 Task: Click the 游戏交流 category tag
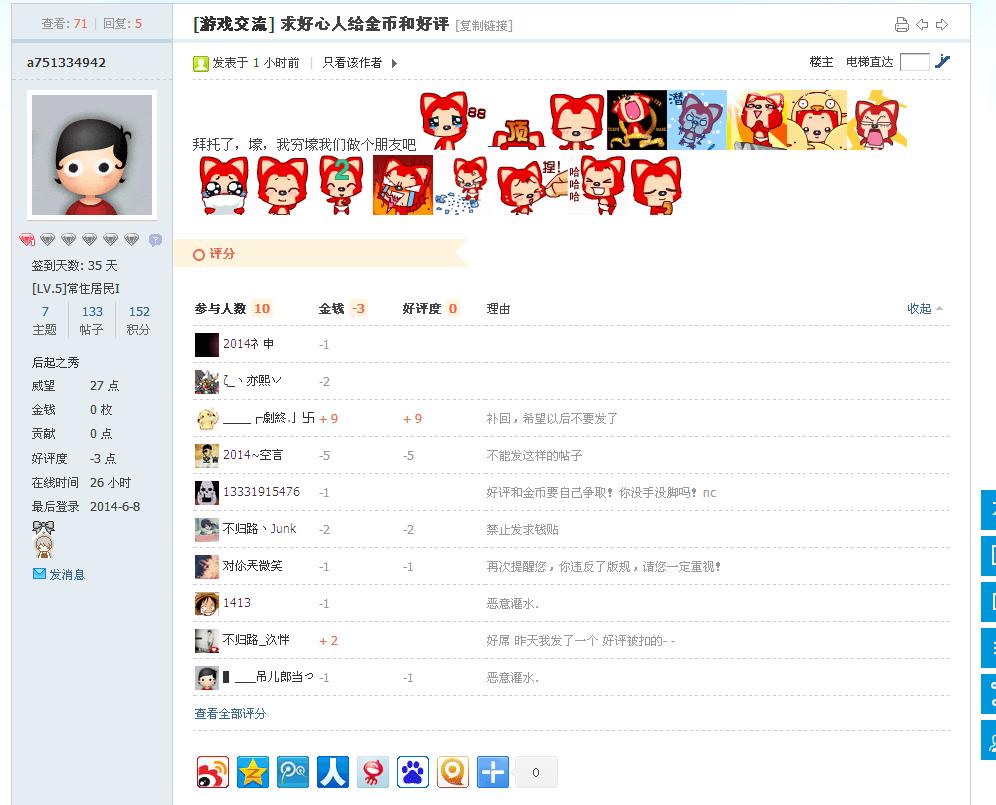click(234, 24)
